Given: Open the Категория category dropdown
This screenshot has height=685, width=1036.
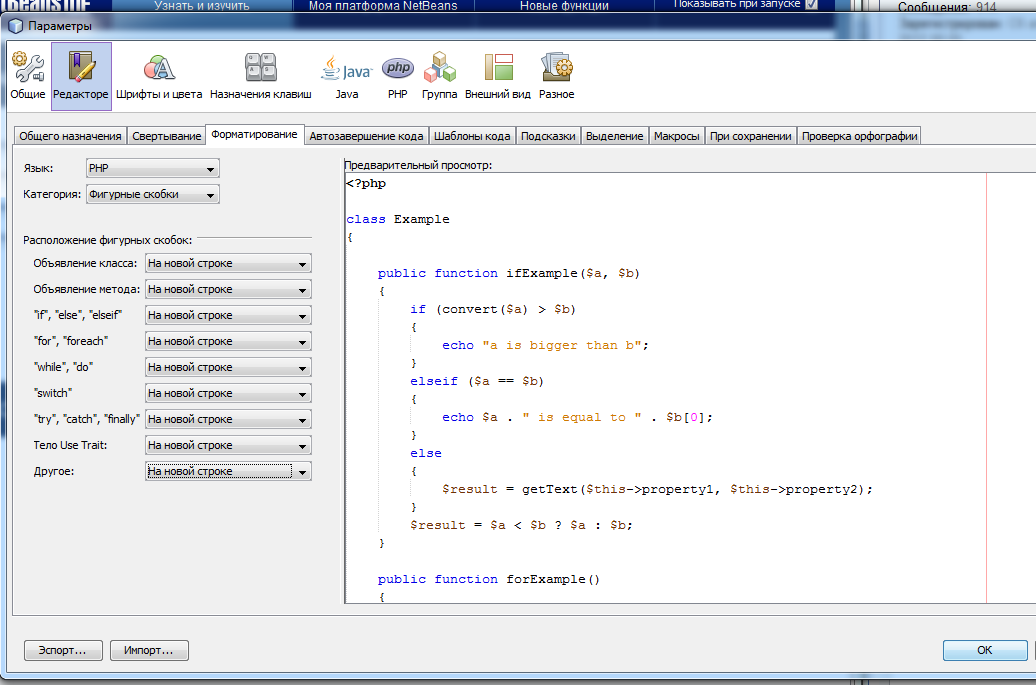Looking at the screenshot, I should point(153,194).
